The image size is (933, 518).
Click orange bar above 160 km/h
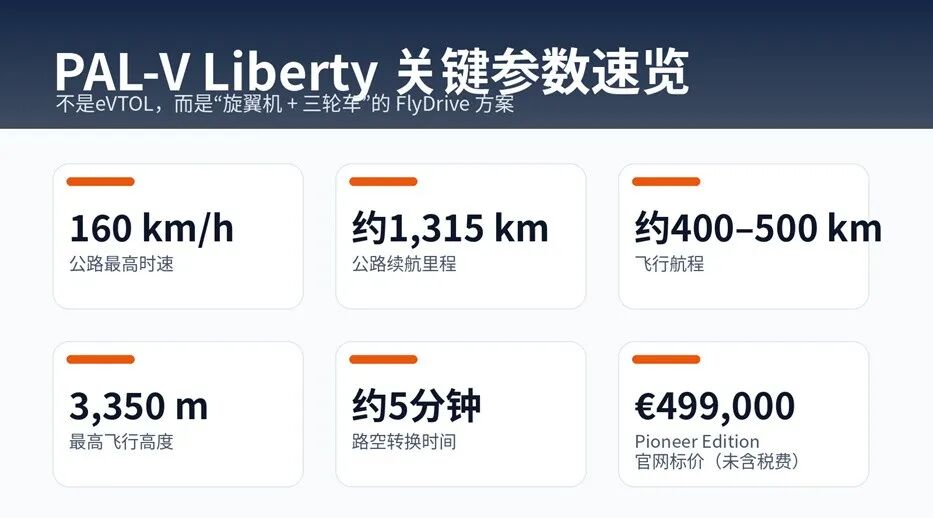100,182
